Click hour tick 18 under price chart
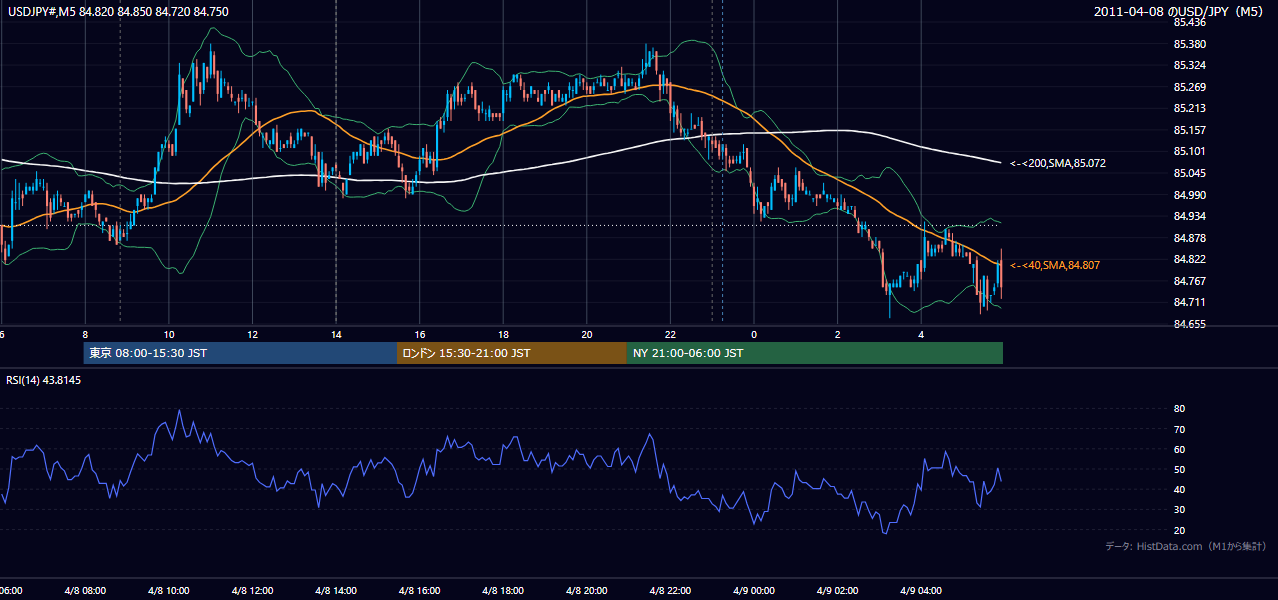The image size is (1278, 600). (503, 334)
